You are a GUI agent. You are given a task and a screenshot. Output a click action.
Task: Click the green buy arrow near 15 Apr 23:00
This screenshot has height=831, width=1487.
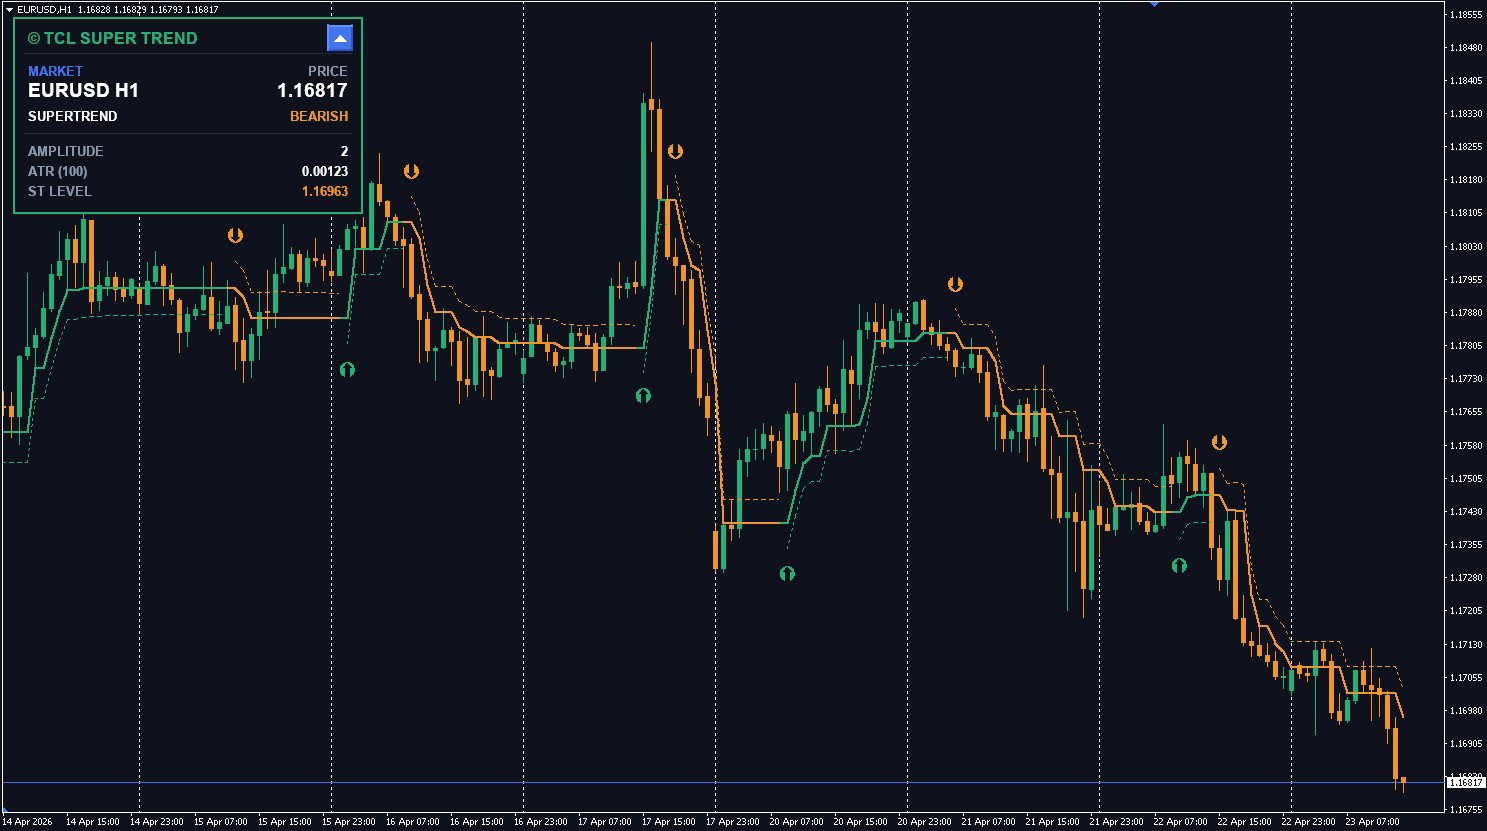347,369
